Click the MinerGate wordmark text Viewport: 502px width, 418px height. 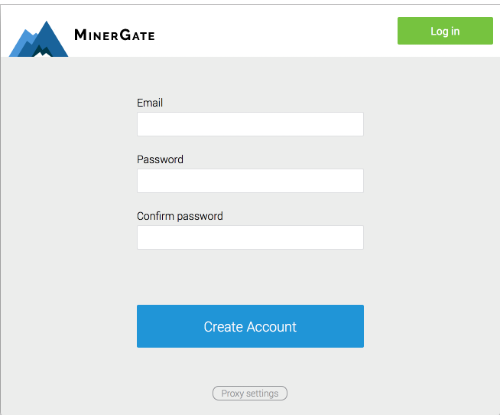click(115, 35)
